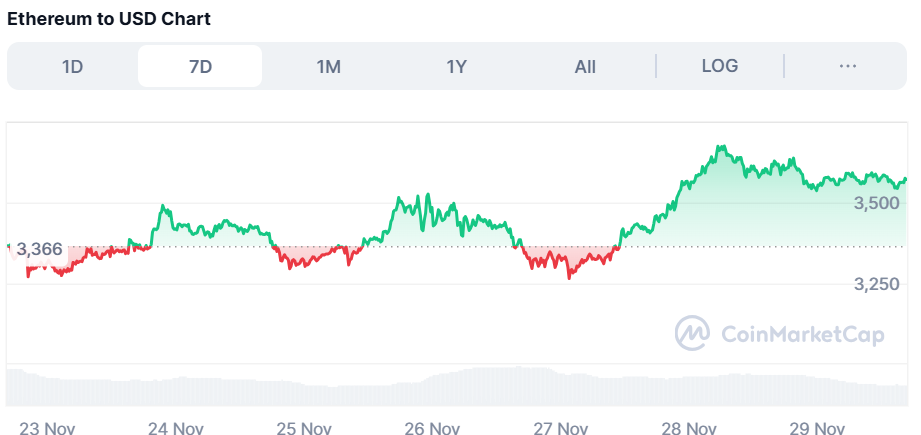
Task: Click the 3,250 price axis label
Action: click(x=877, y=284)
